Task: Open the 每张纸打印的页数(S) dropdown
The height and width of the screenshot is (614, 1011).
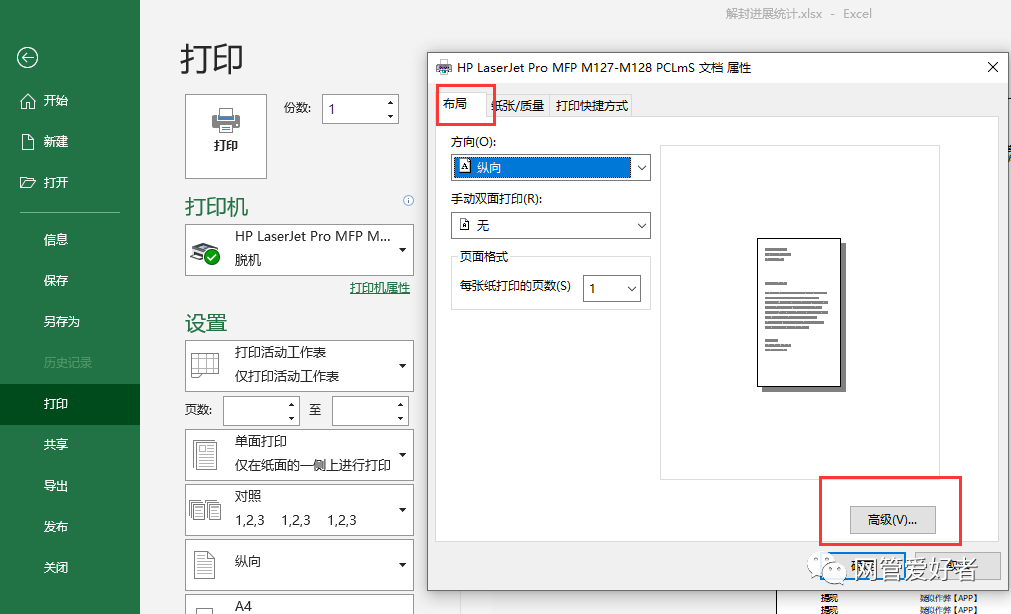Action: pyautogui.click(x=612, y=288)
